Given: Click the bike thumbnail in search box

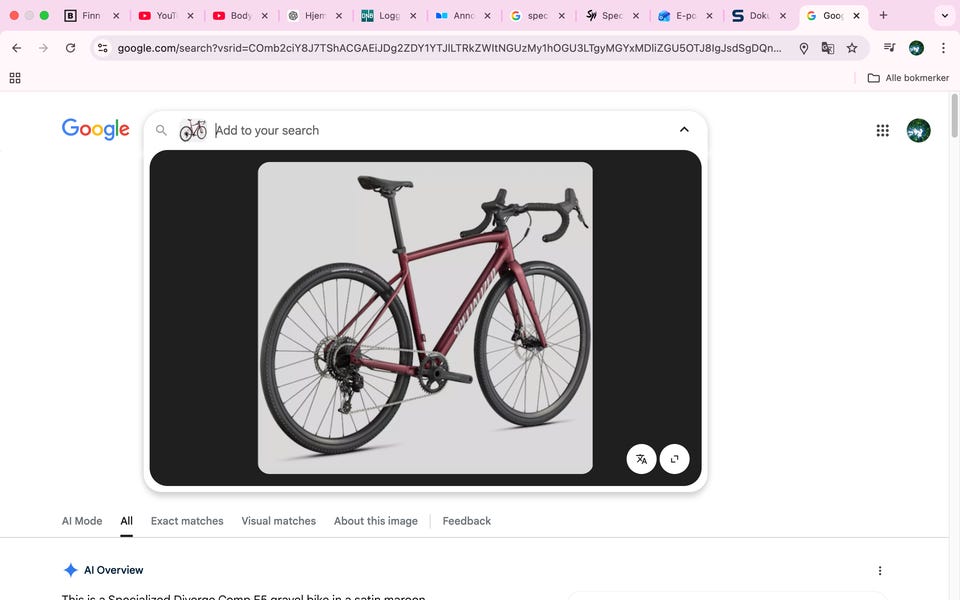Looking at the screenshot, I should (193, 130).
